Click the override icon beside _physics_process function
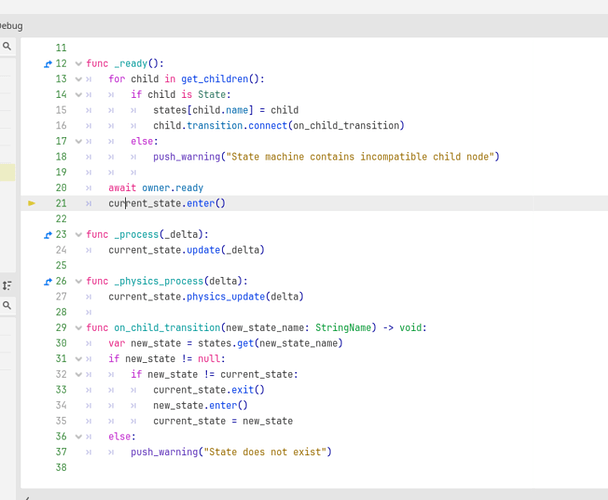The width and height of the screenshot is (608, 500). [48, 281]
